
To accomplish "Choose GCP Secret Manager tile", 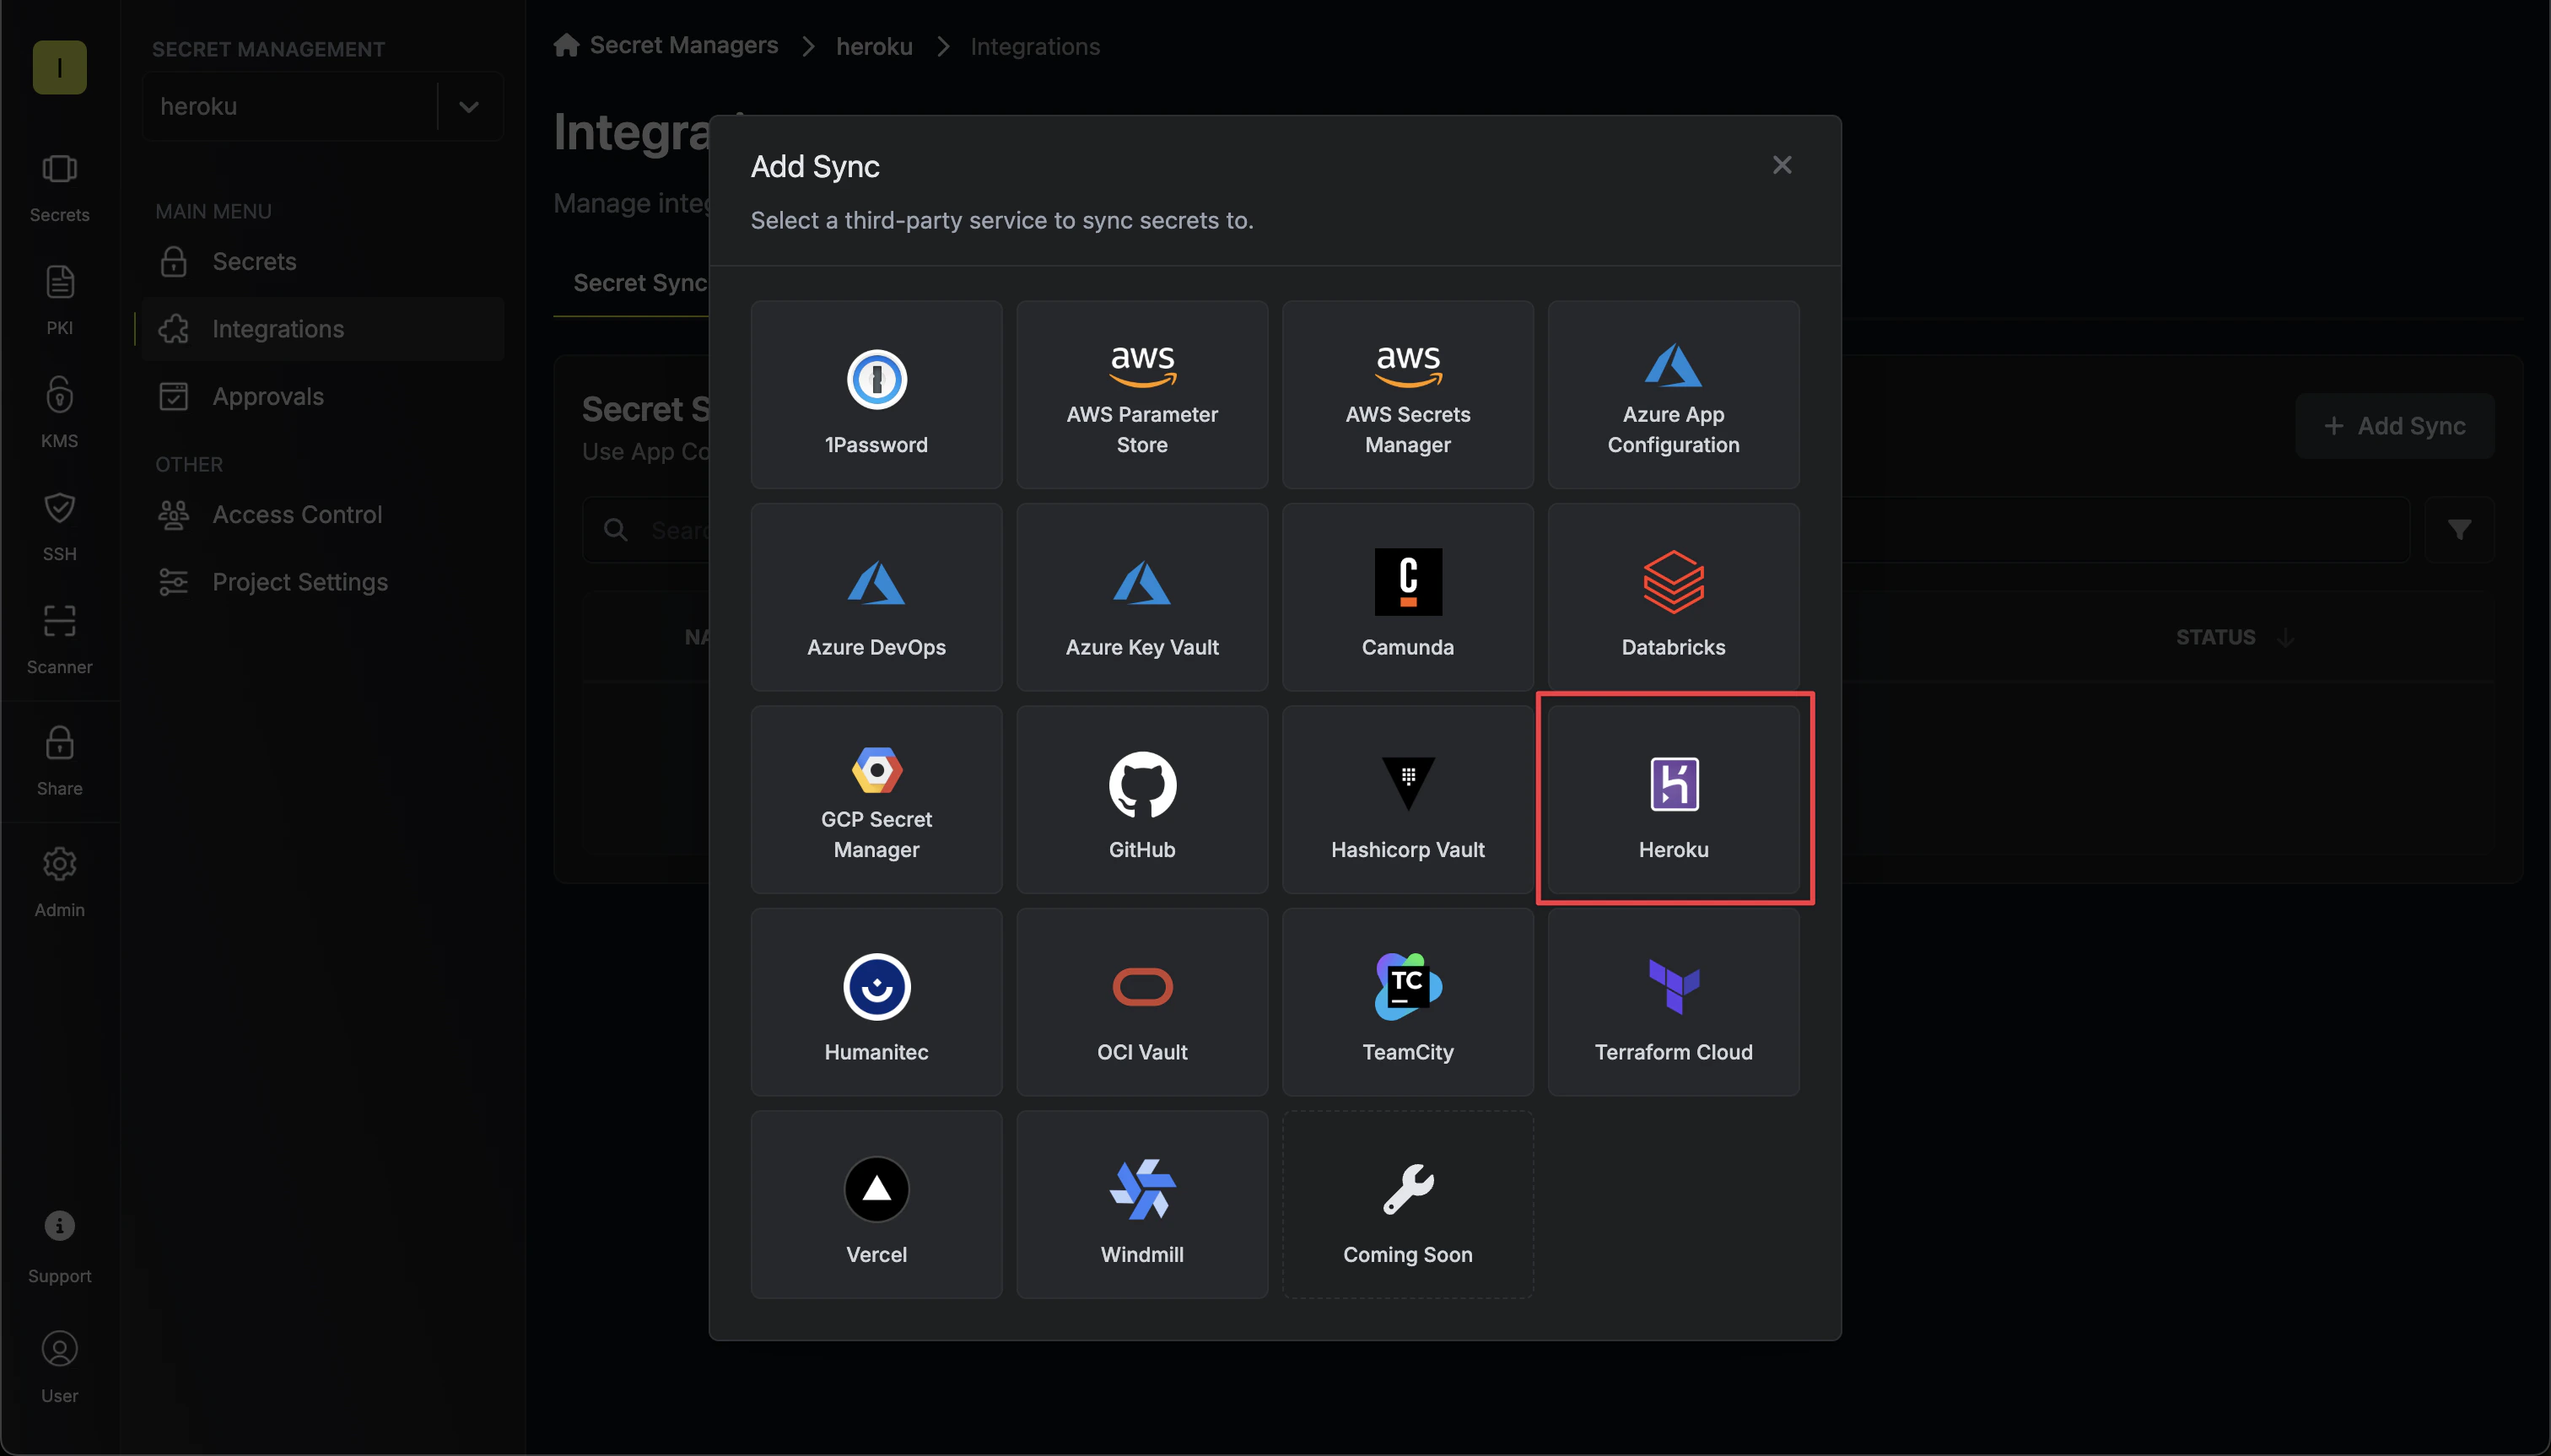I will 876,799.
